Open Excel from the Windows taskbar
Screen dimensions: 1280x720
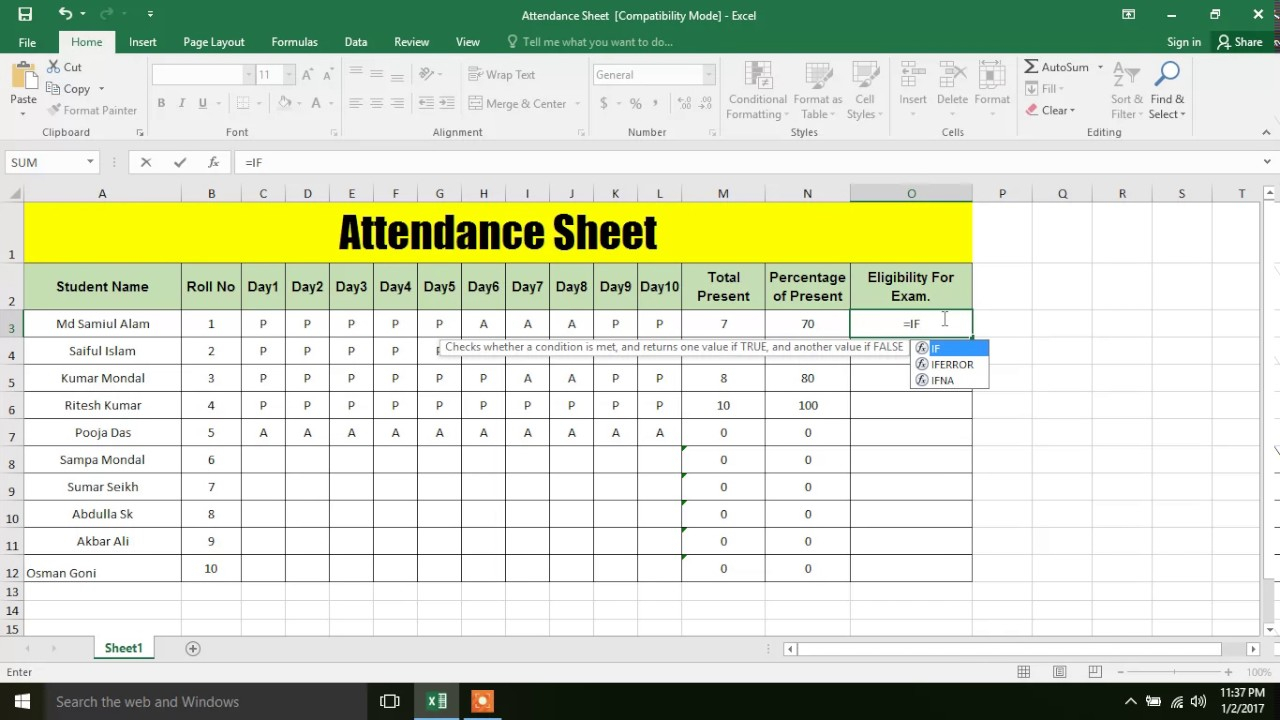pyautogui.click(x=437, y=701)
